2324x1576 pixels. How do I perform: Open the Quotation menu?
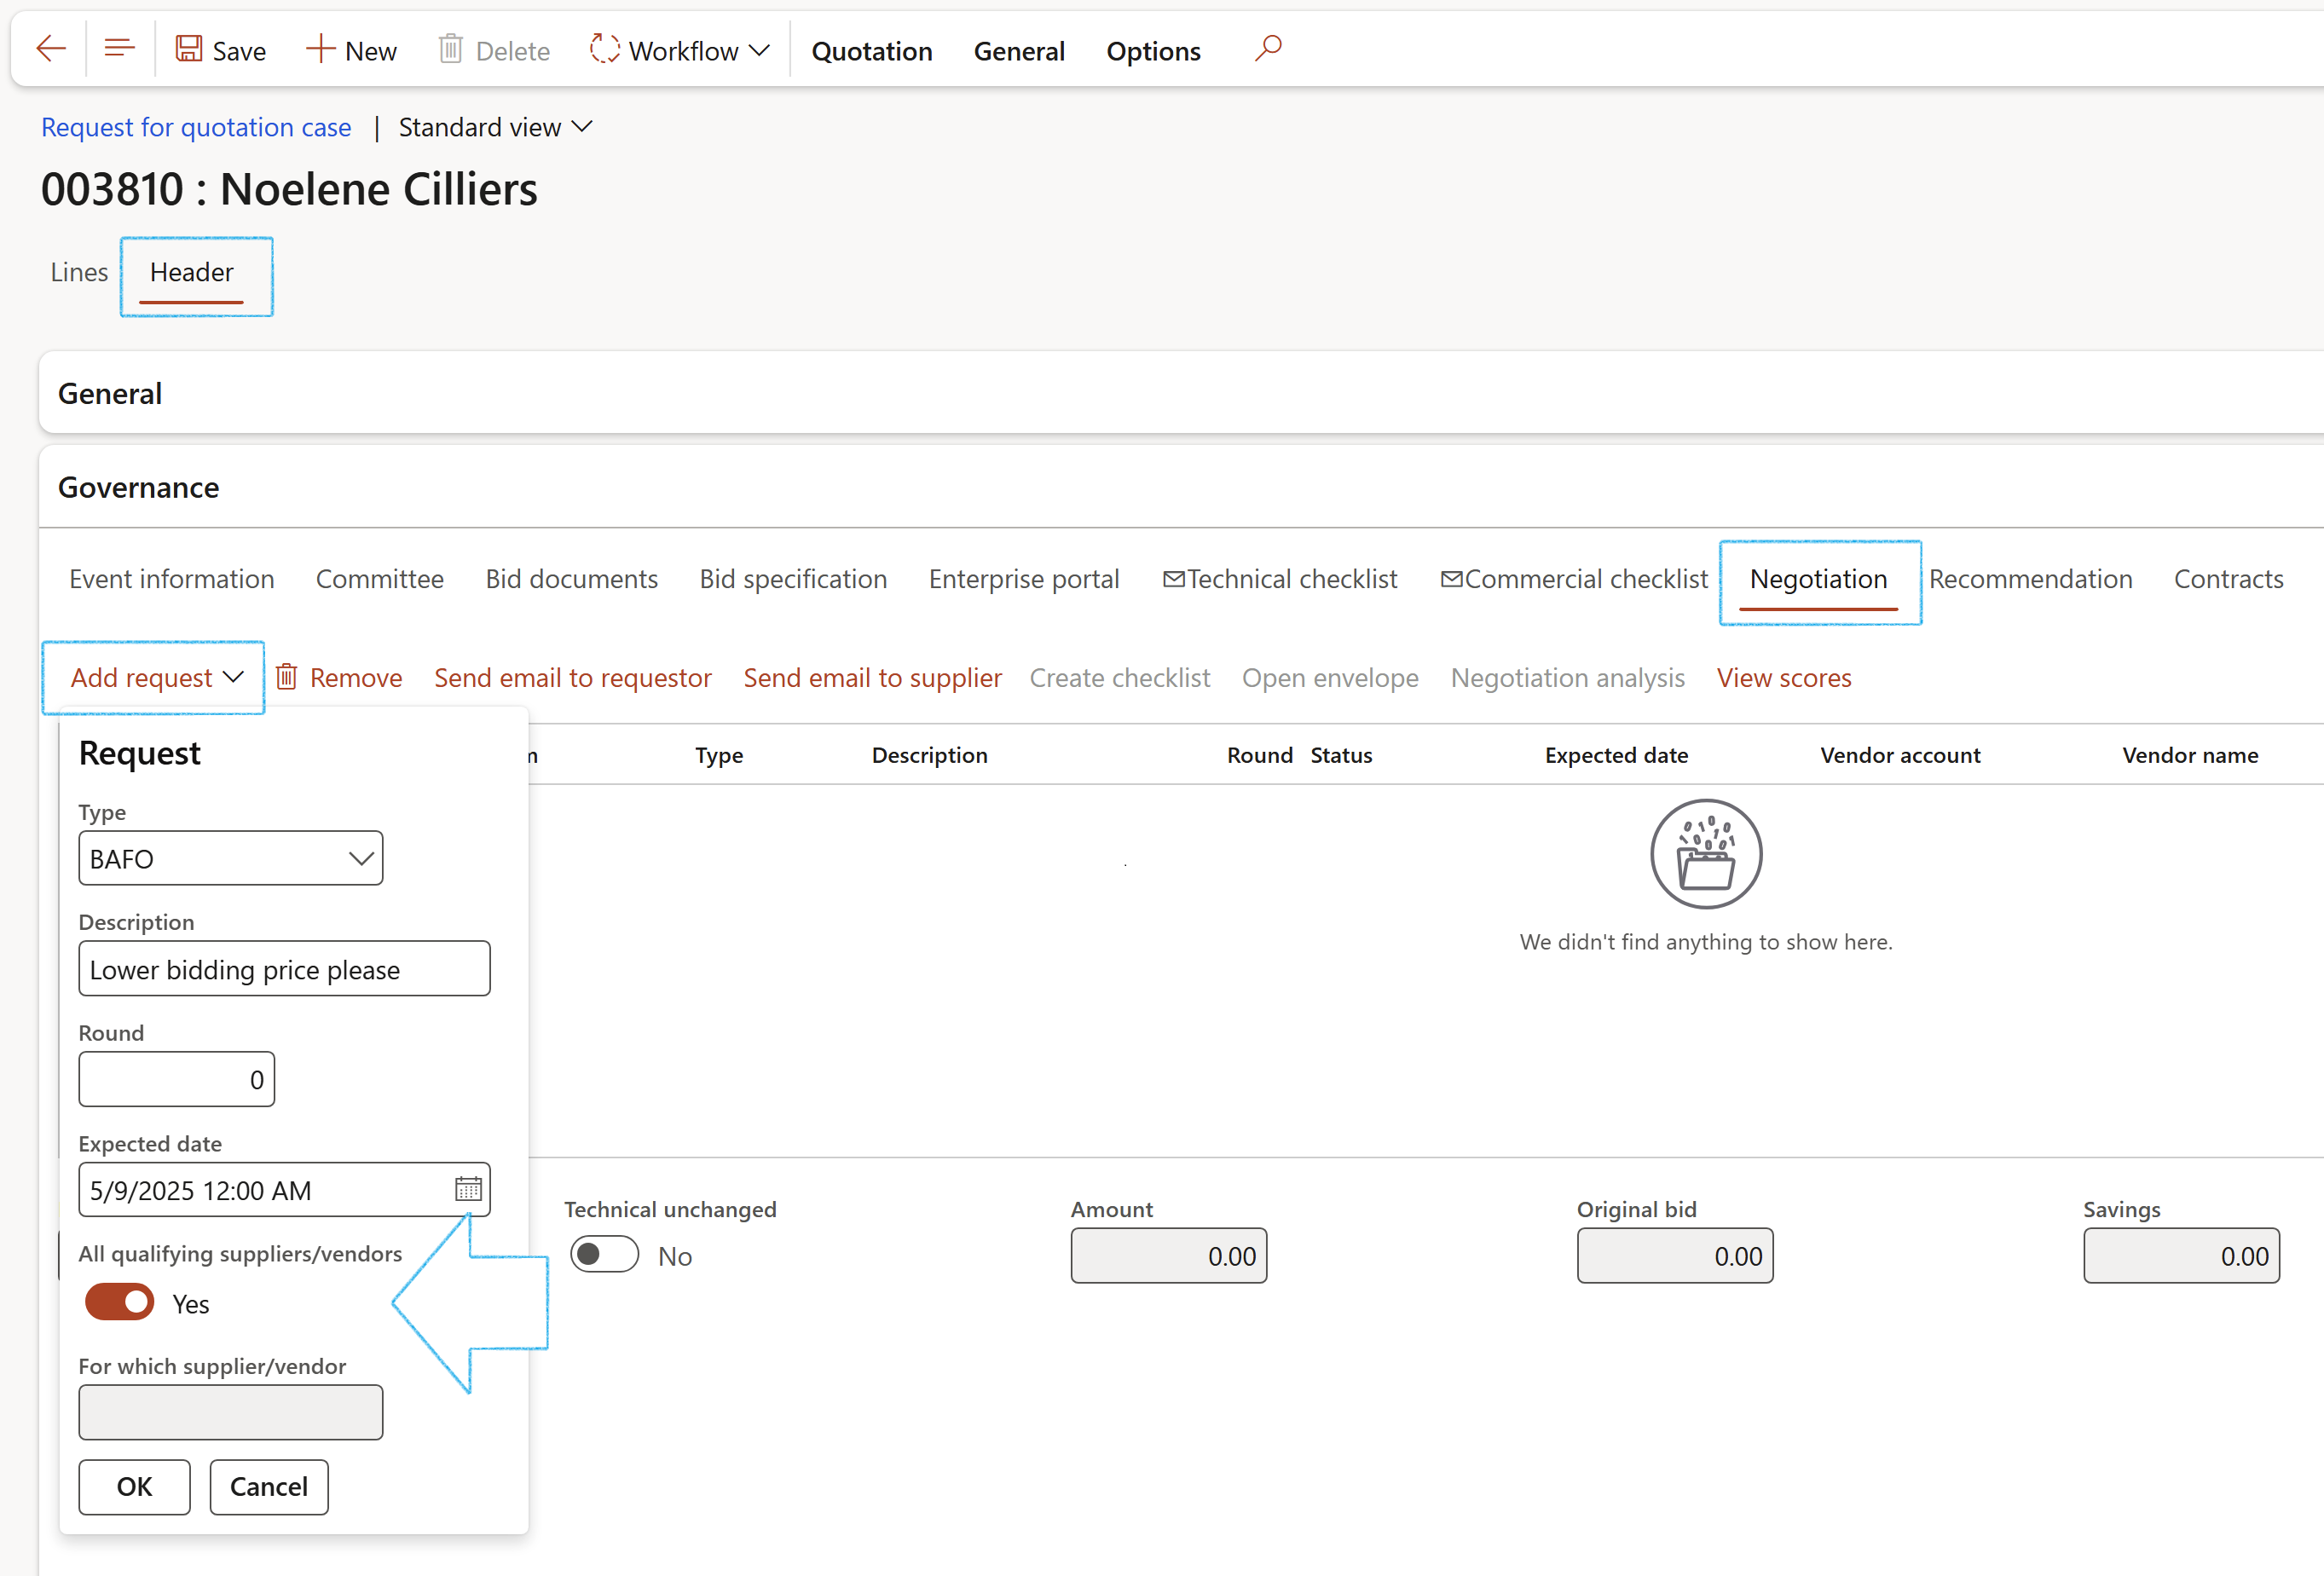click(x=872, y=51)
